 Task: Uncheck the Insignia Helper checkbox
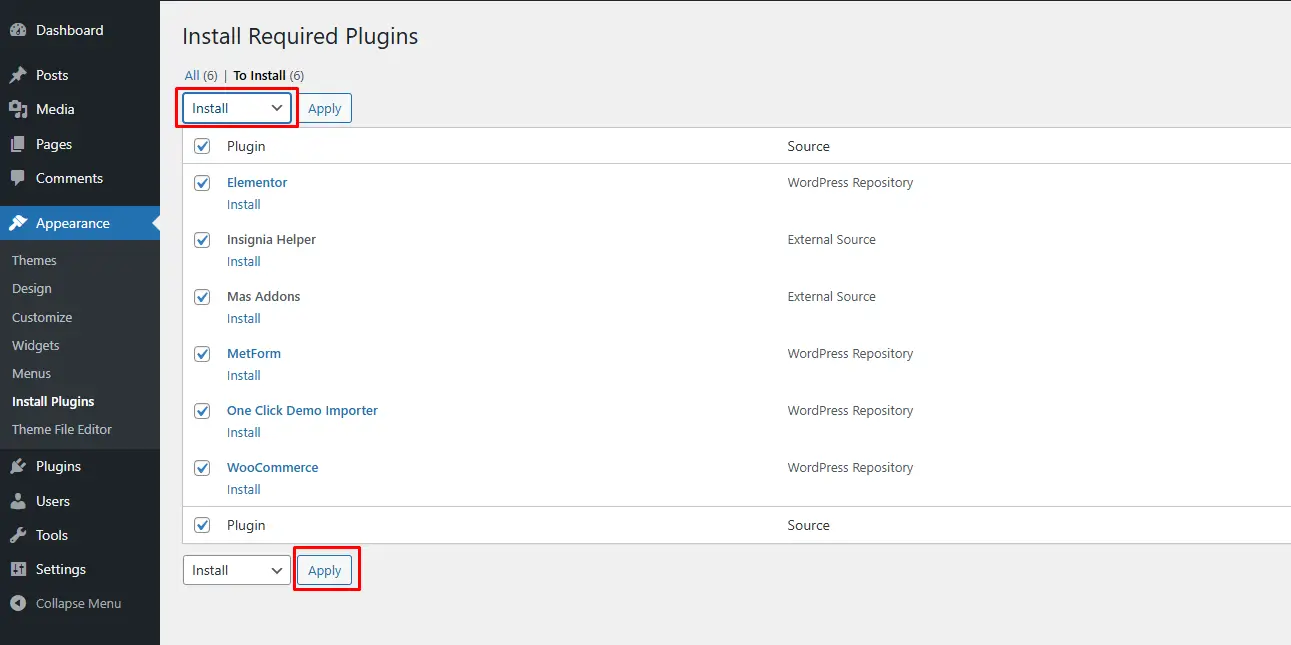(203, 240)
